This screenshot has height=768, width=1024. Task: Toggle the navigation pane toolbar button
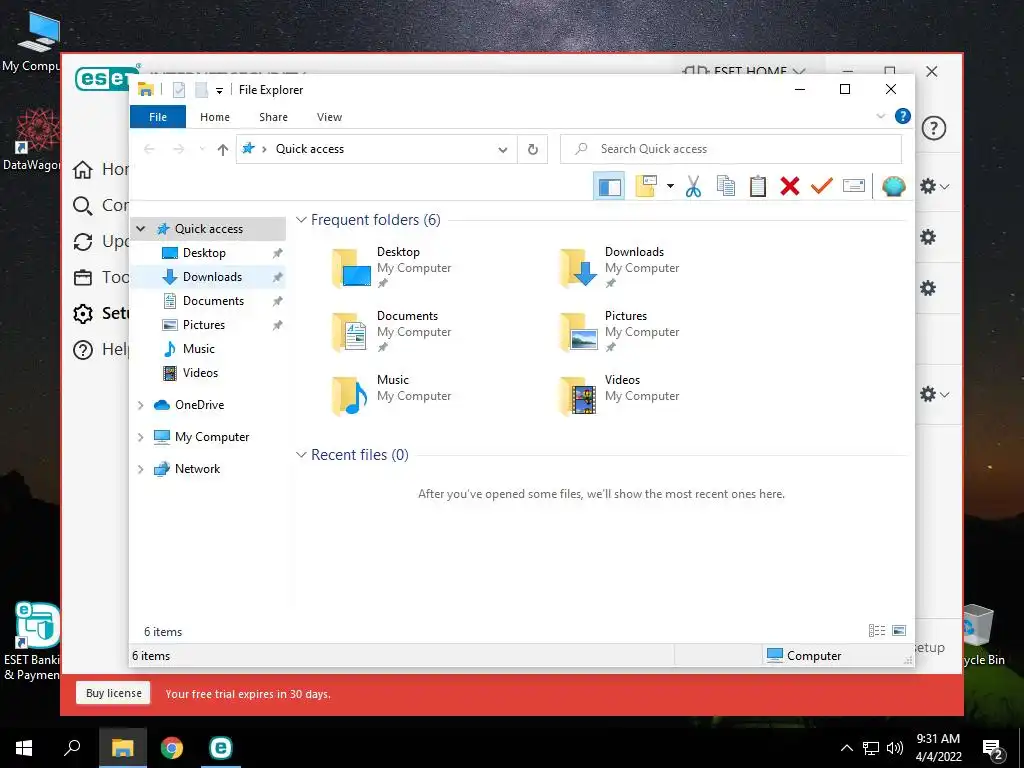[x=609, y=187]
